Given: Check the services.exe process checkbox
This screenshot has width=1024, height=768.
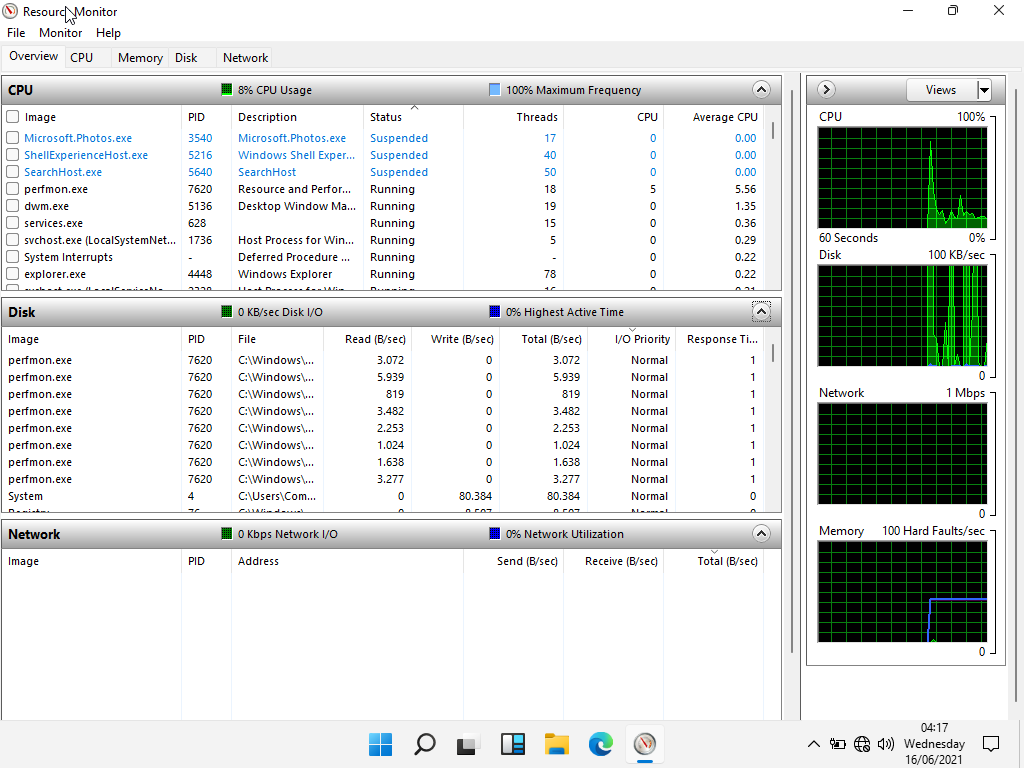Looking at the screenshot, I should point(12,223).
